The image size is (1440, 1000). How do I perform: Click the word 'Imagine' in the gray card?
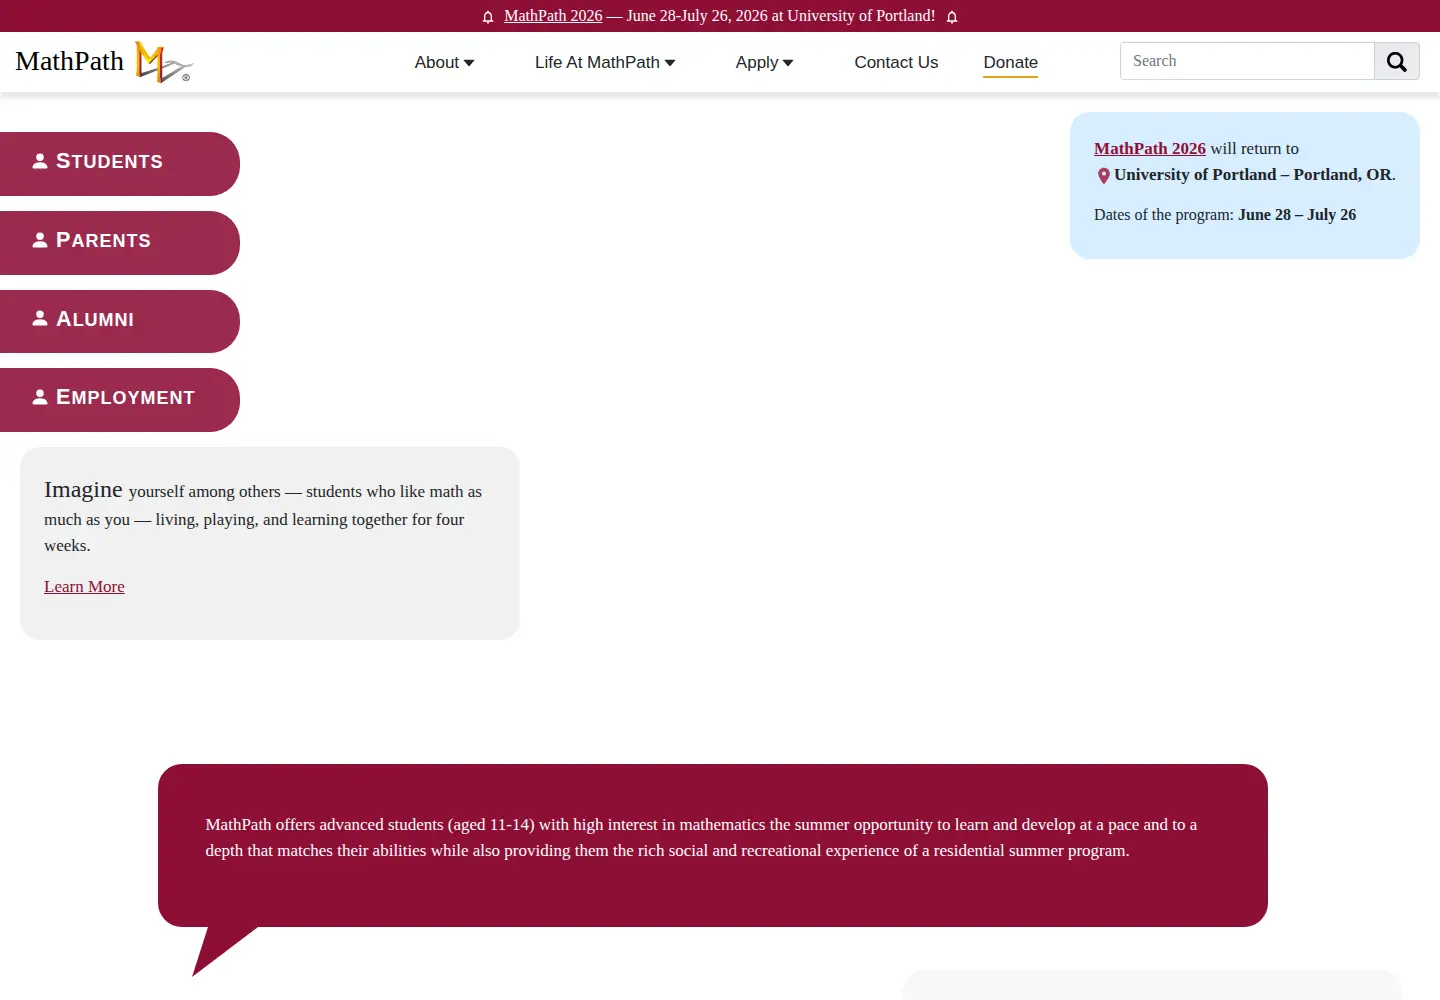tap(83, 490)
